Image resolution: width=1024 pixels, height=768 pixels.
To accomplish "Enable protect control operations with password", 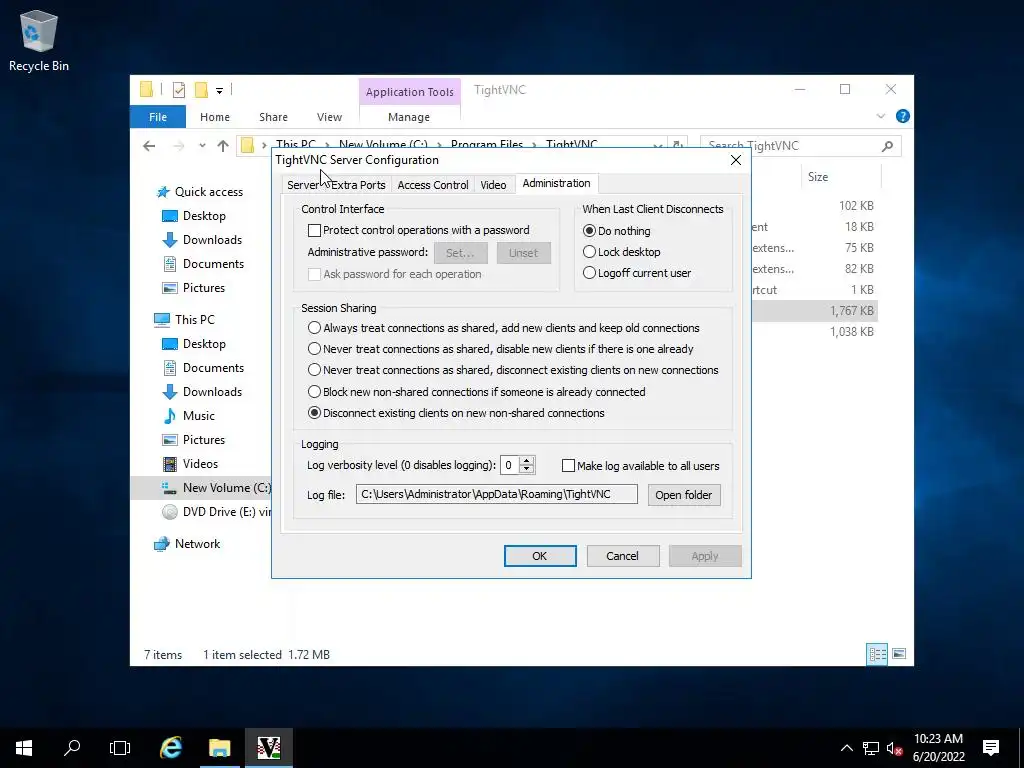I will point(314,230).
